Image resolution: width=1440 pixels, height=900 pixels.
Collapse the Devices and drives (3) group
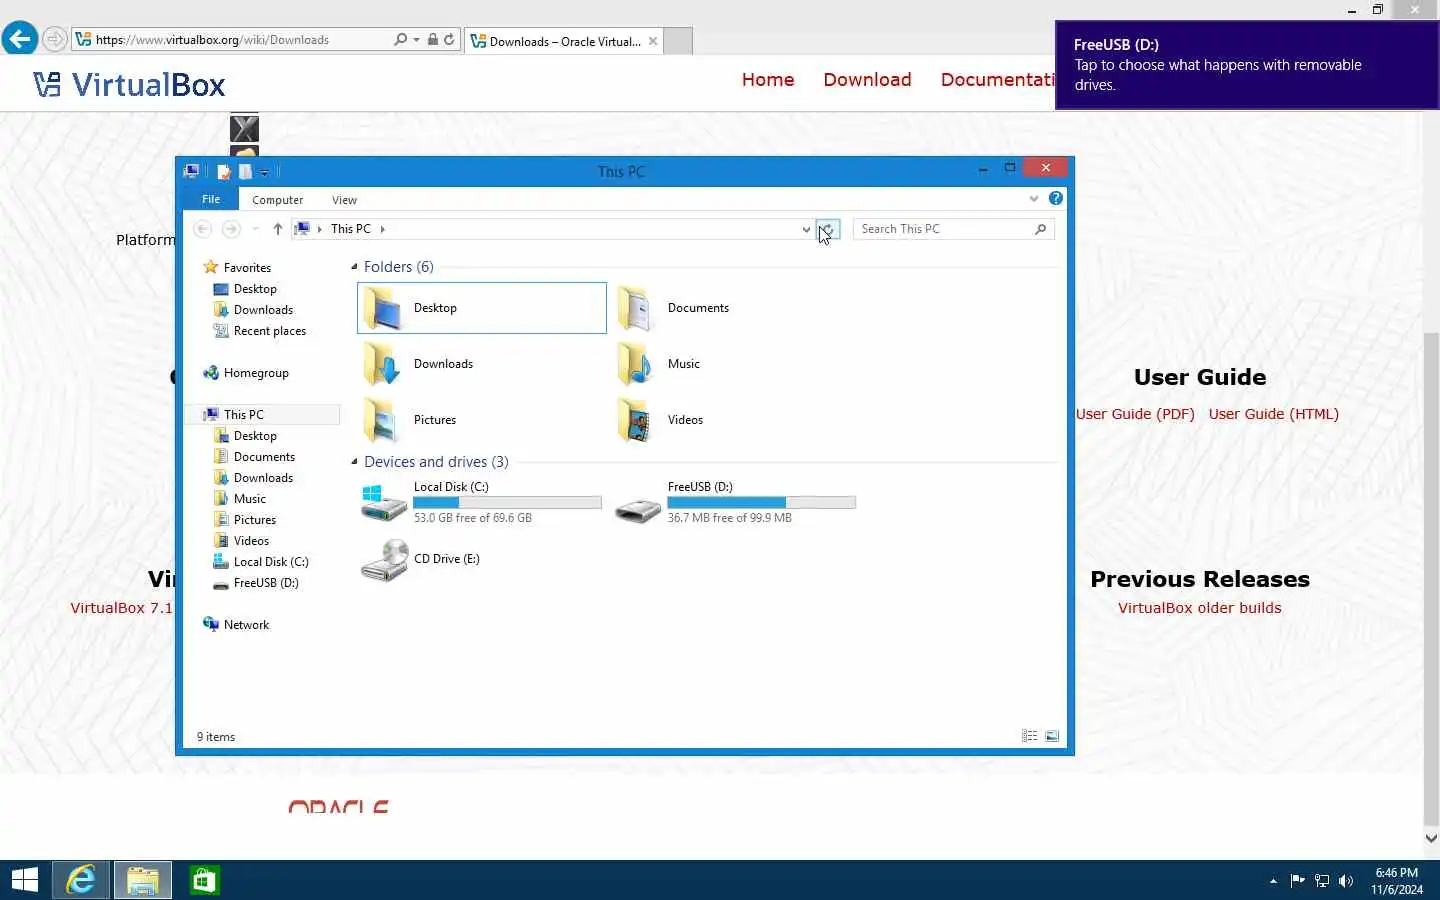(354, 462)
